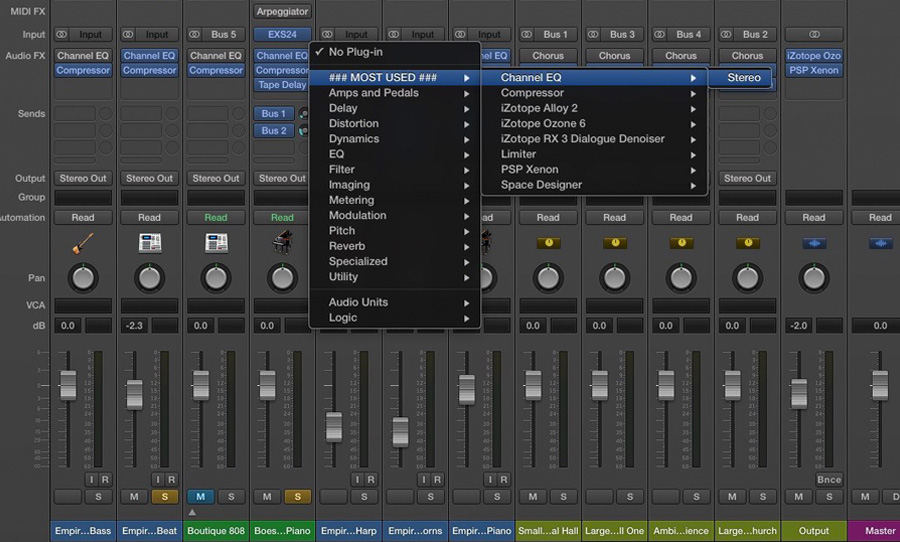
Task: Select No Plug-in from the menu
Action: click(395, 52)
